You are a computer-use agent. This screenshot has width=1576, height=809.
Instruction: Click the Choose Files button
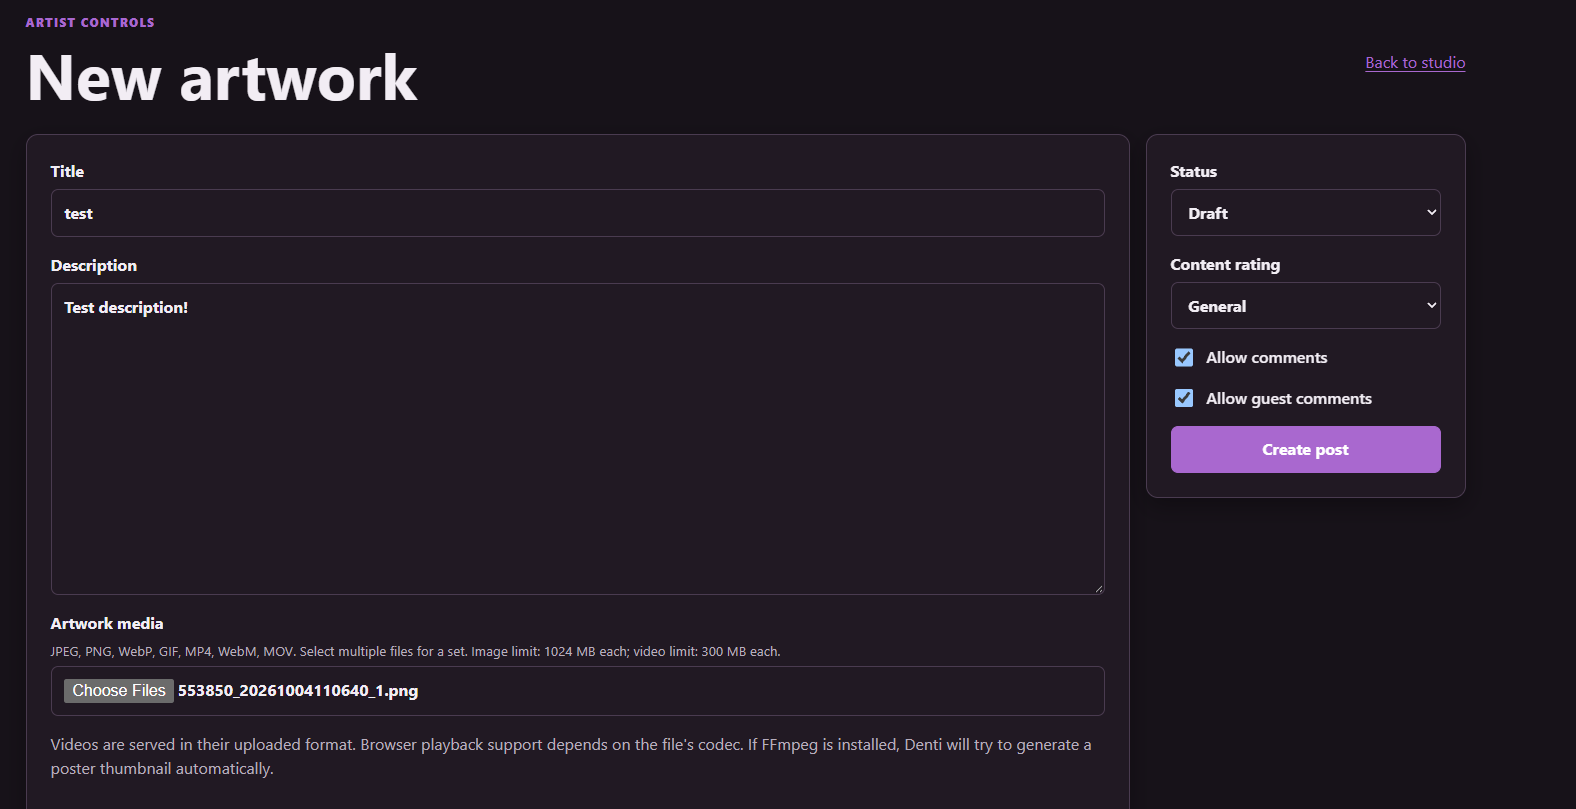tap(119, 691)
